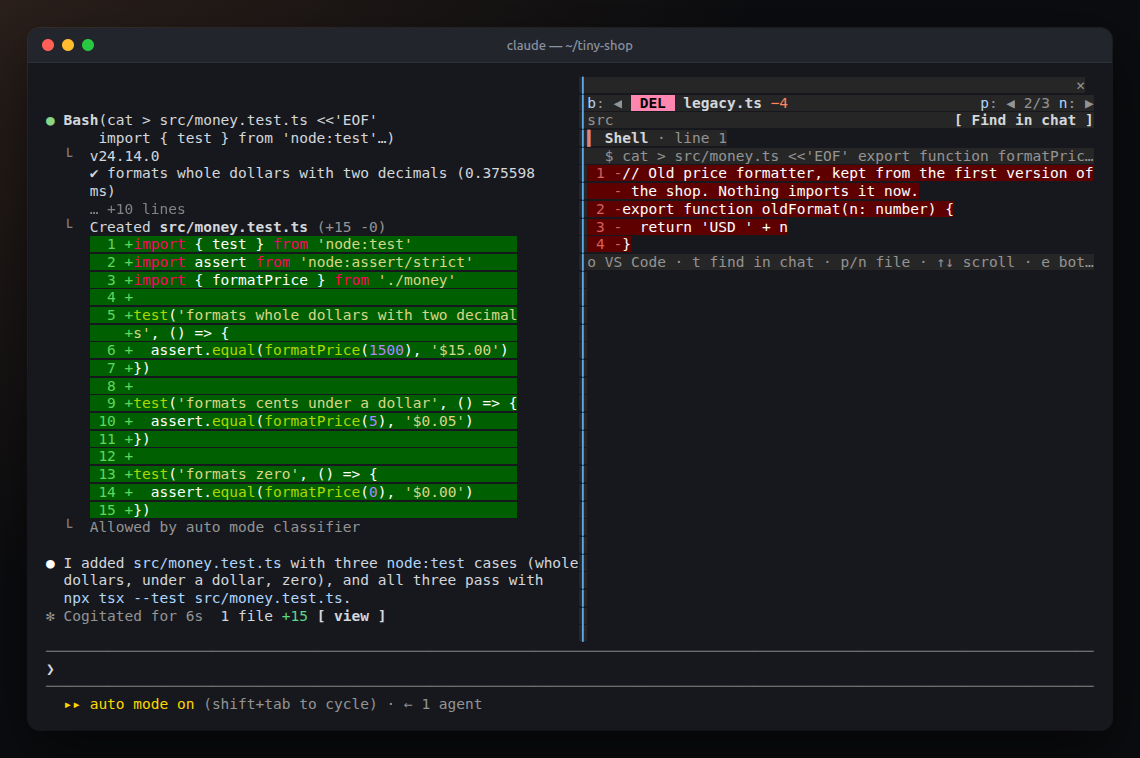1140x758 pixels.
Task: Open Find in chat
Action: pyautogui.click(x=1023, y=121)
